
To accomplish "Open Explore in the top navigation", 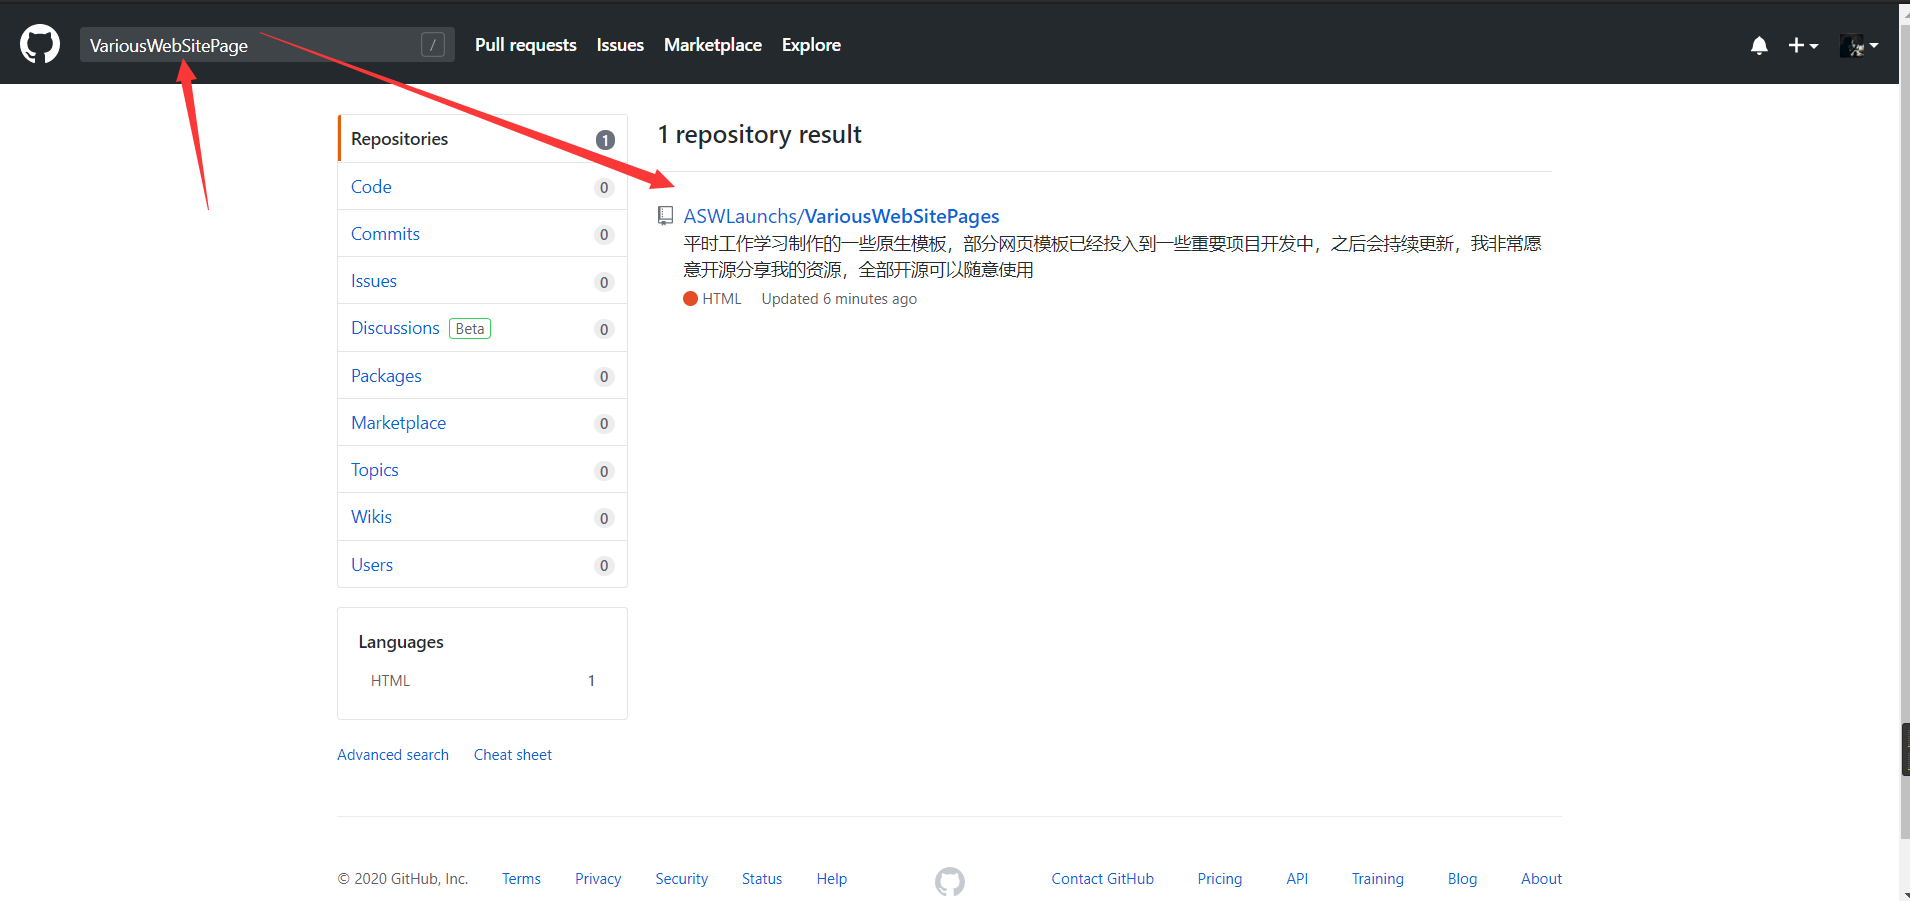I will 811,45.
